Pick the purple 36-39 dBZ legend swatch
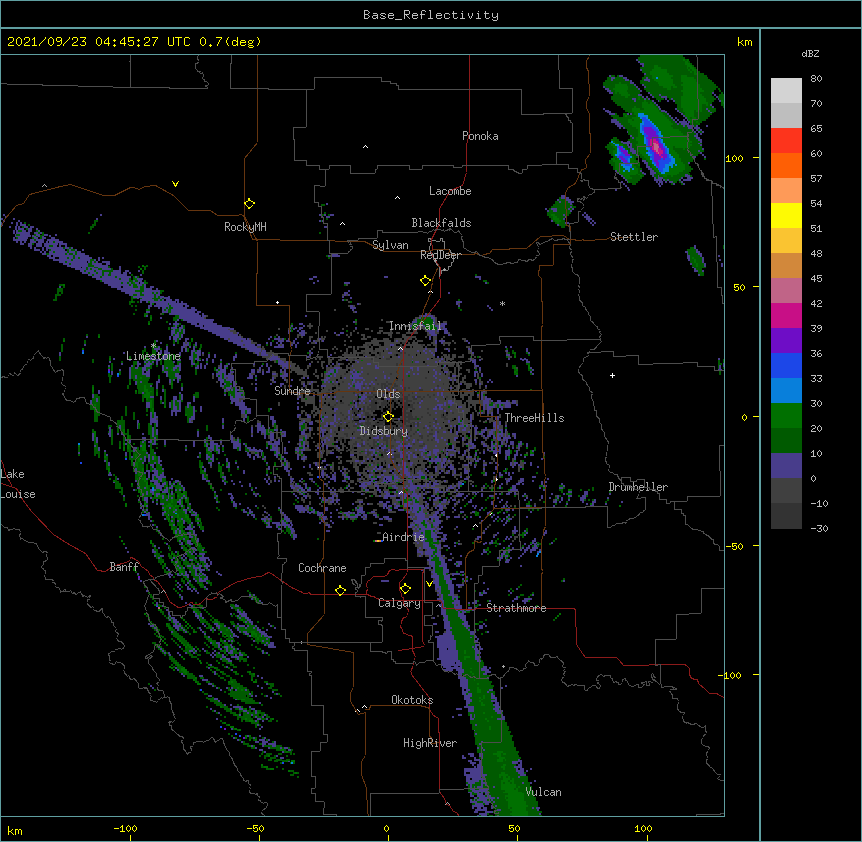The width and height of the screenshot is (862, 842). point(786,341)
